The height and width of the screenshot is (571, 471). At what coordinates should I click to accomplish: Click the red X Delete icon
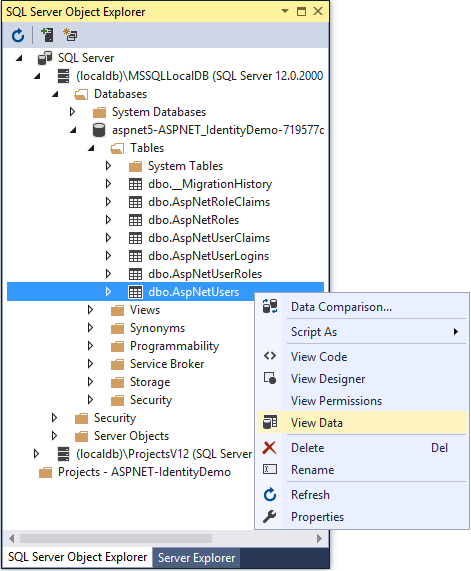tap(270, 448)
